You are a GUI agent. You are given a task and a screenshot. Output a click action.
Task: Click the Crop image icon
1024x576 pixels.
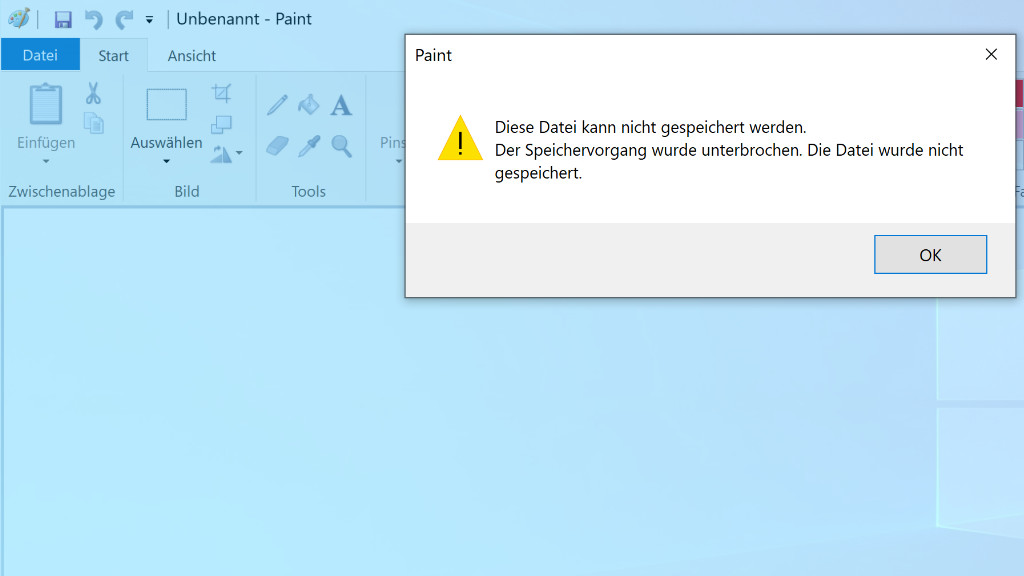tap(221, 93)
